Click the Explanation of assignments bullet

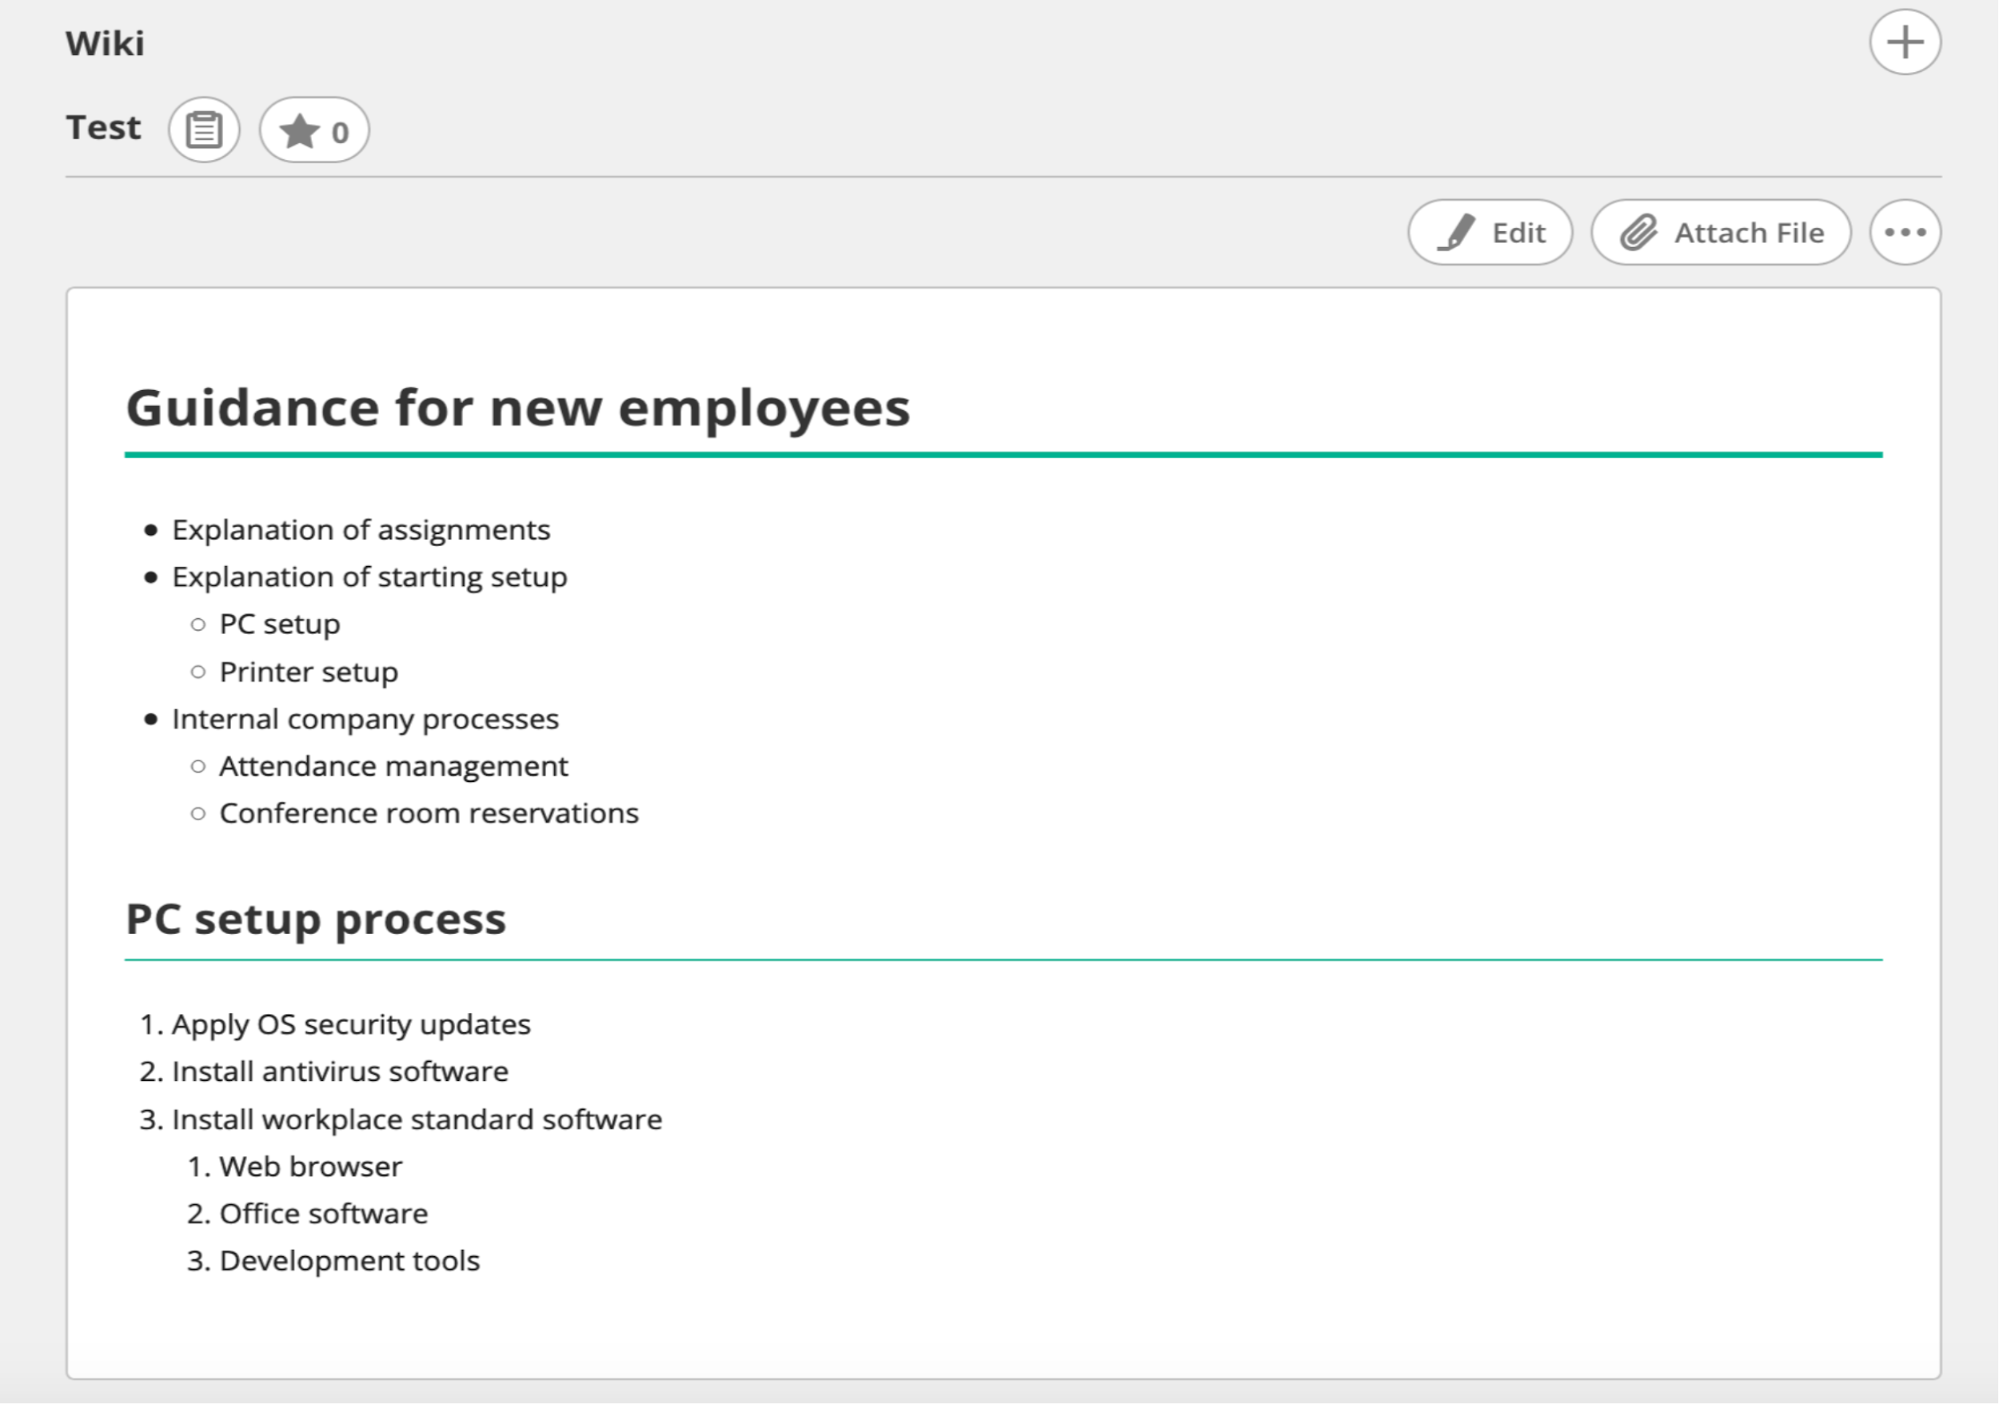click(361, 530)
